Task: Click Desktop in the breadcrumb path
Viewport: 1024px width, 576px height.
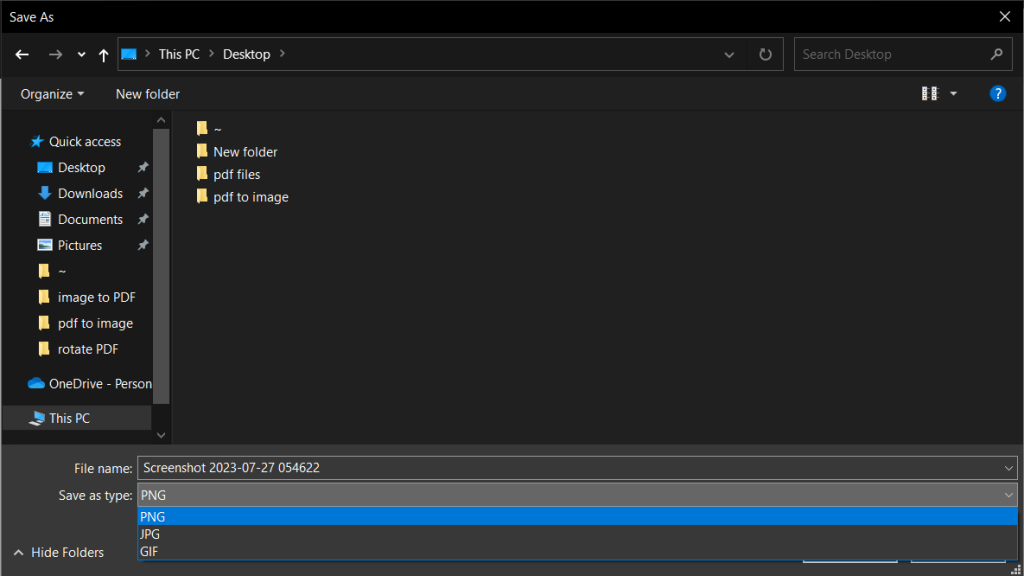Action: point(248,54)
